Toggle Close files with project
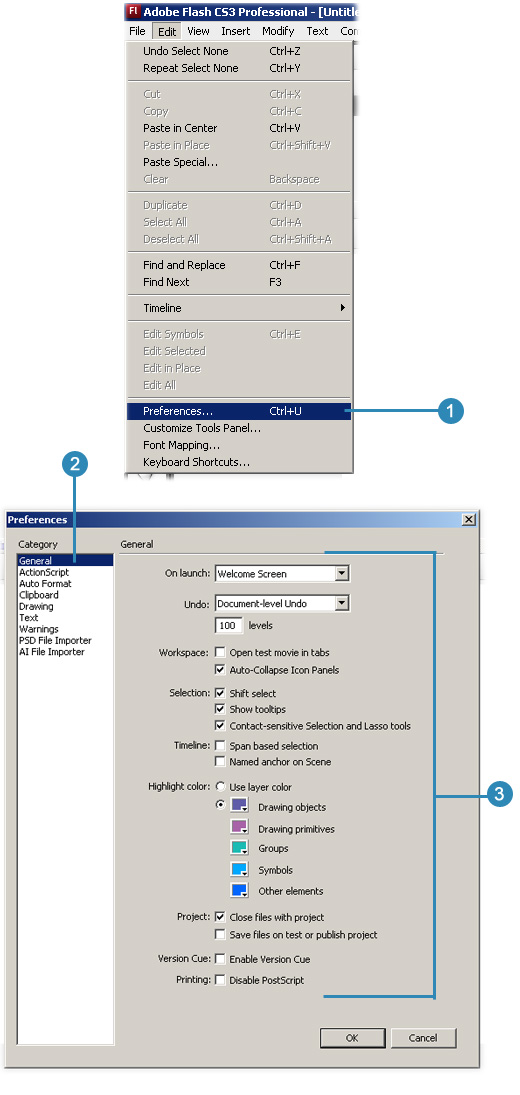Viewport: 520px width, 1095px height. coord(221,917)
